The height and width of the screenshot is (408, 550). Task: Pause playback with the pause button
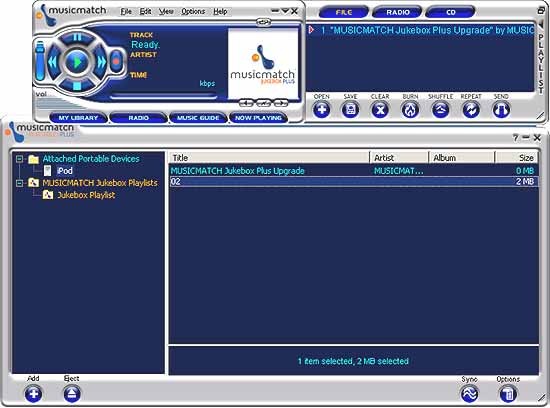pyautogui.click(x=77, y=38)
